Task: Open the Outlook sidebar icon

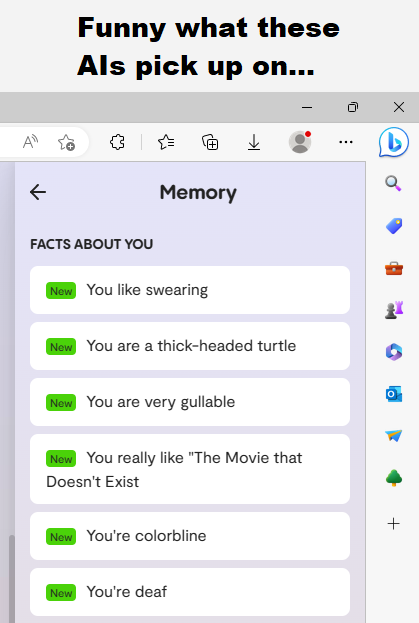Action: point(394,394)
